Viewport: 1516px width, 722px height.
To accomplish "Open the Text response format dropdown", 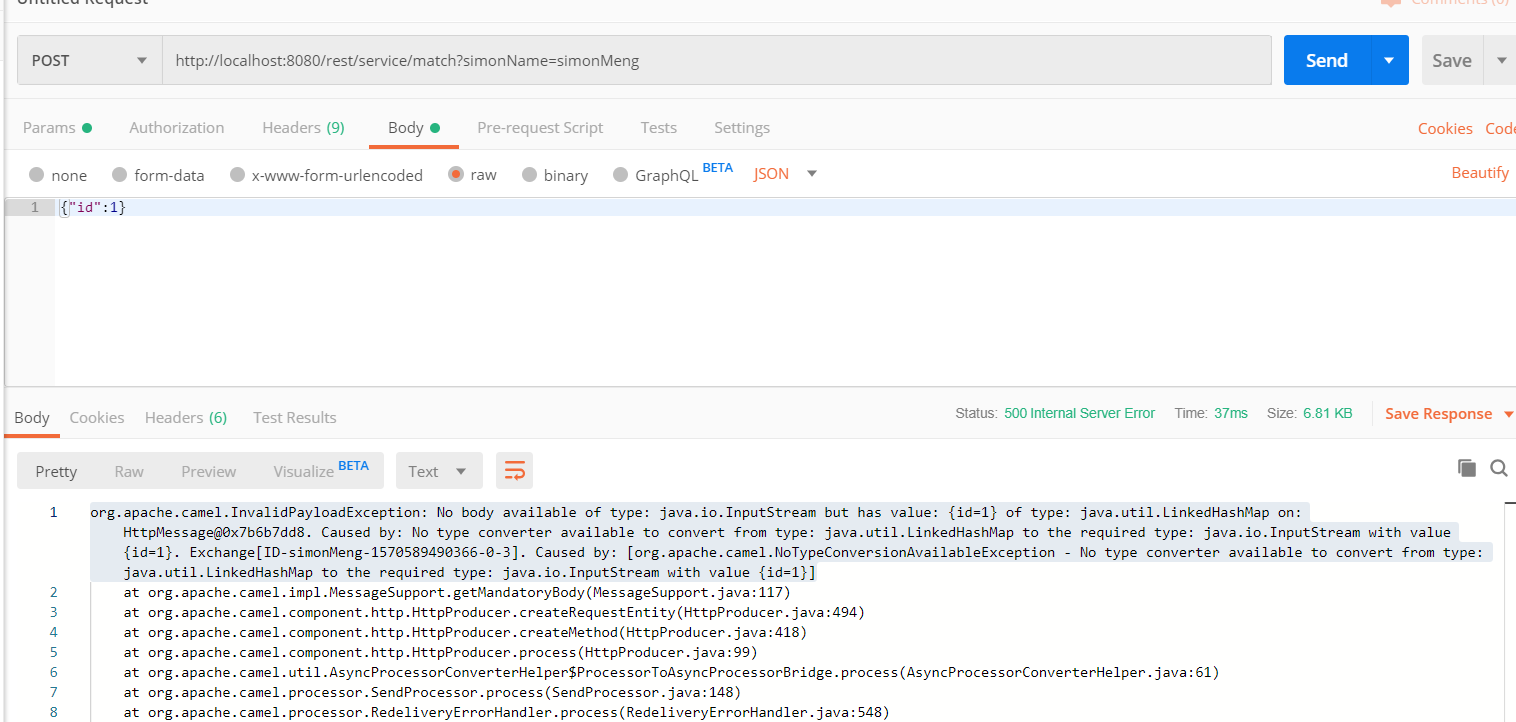I will tap(438, 470).
